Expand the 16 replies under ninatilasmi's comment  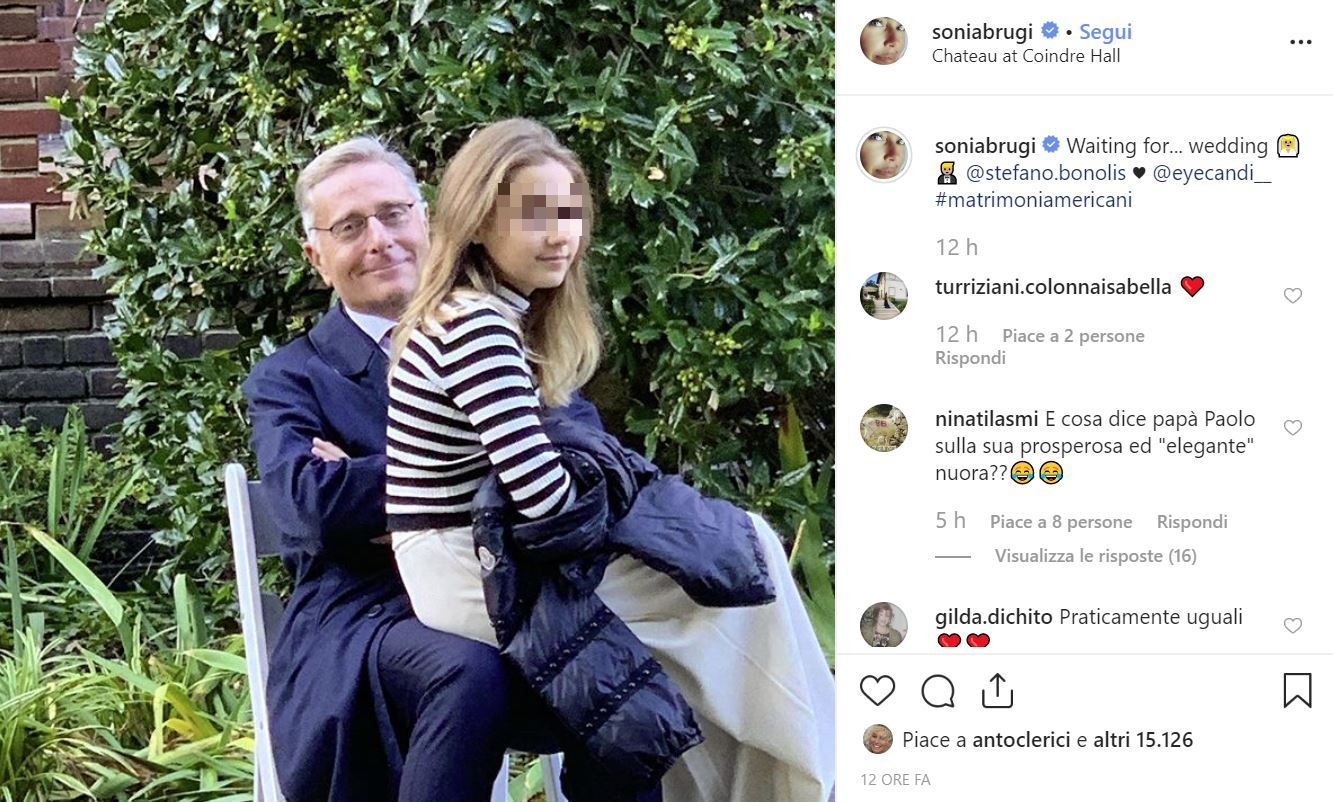pos(1095,556)
